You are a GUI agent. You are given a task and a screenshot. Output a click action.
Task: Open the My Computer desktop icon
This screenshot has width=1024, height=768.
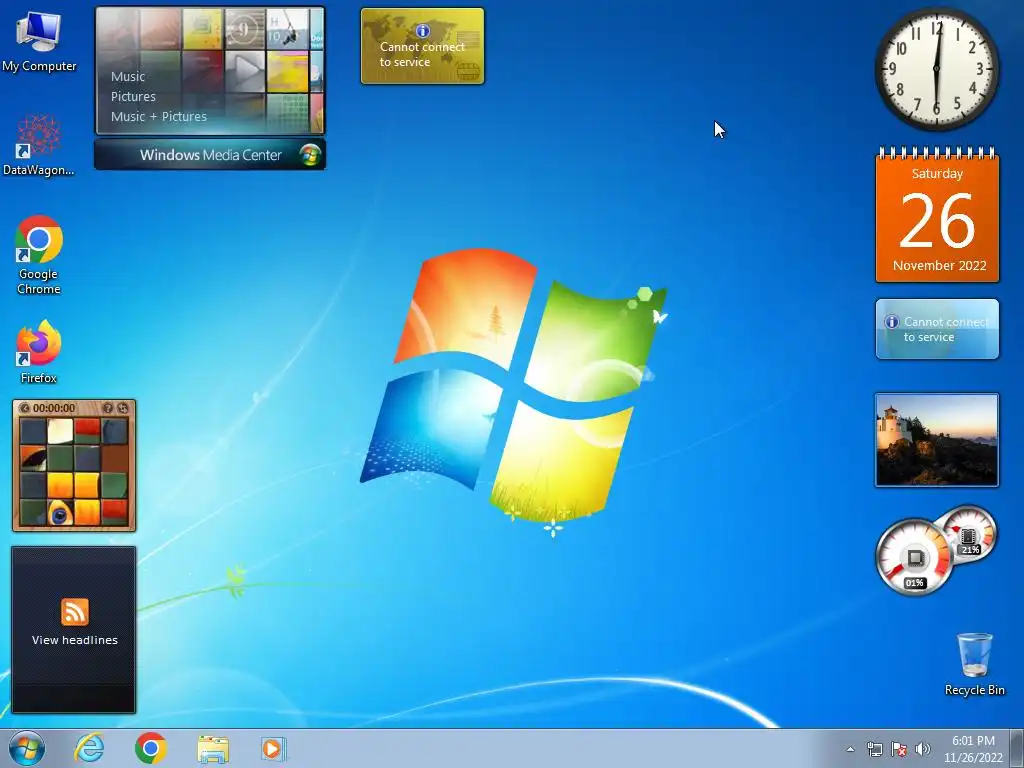click(39, 42)
